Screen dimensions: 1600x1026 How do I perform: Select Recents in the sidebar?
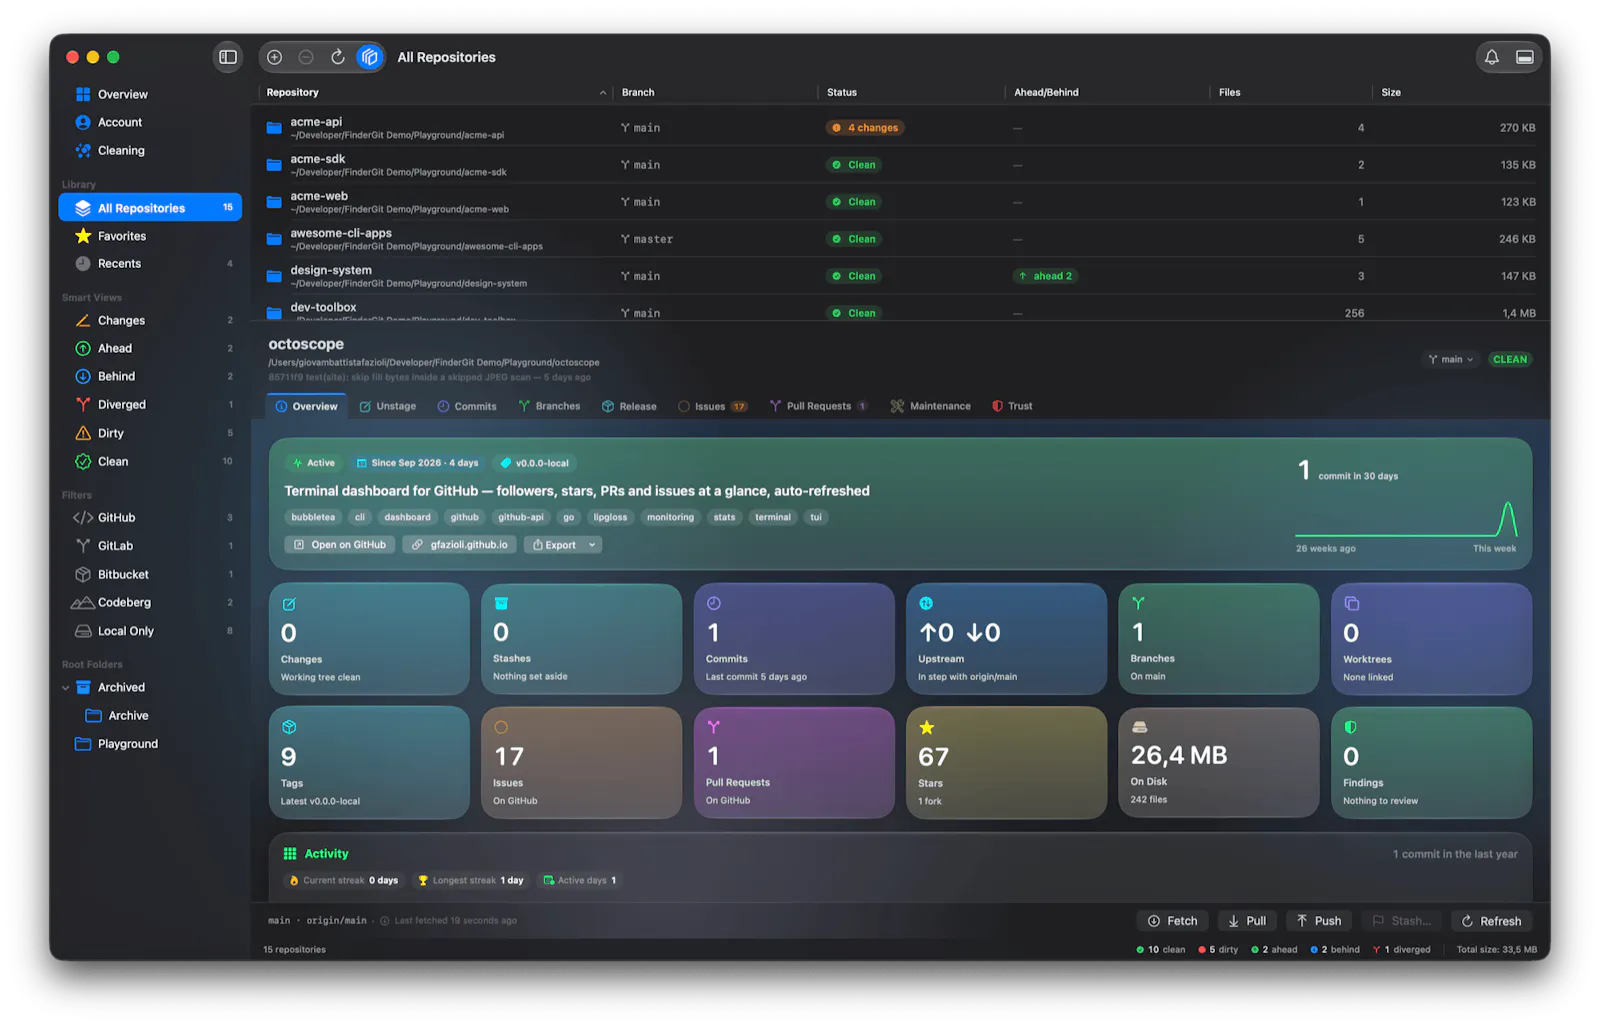(x=150, y=264)
